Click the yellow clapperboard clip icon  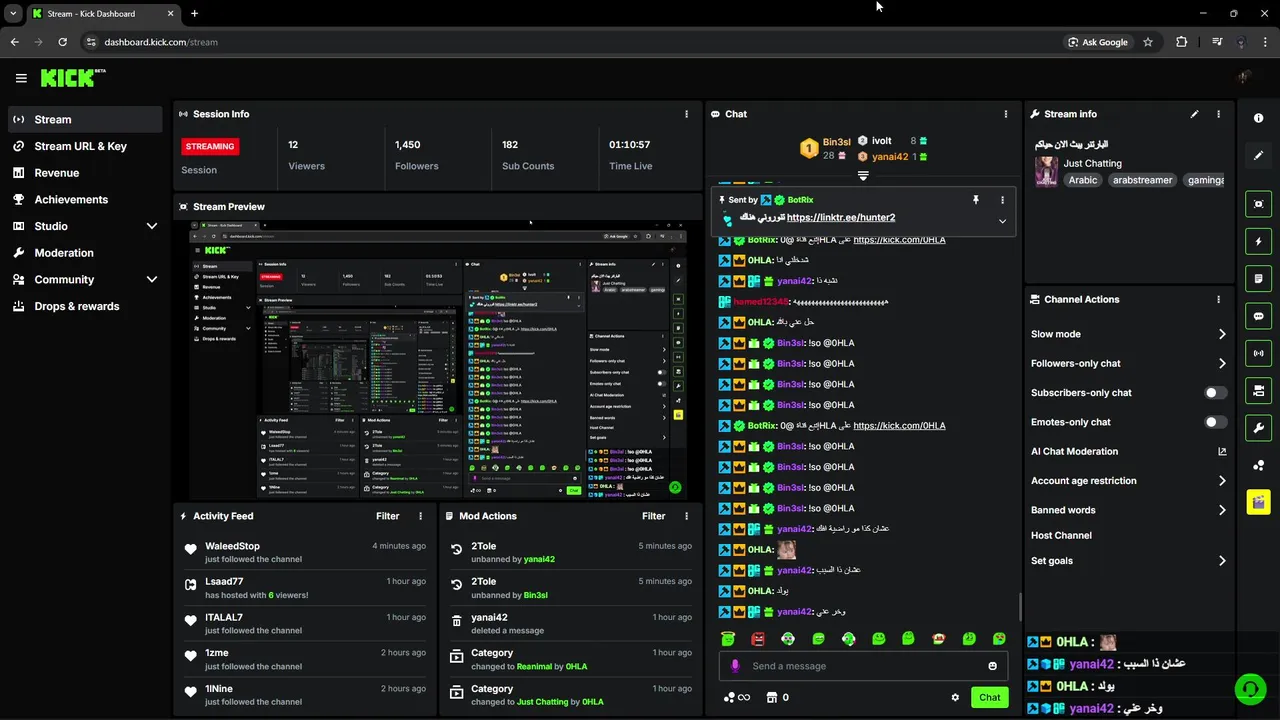(1258, 502)
